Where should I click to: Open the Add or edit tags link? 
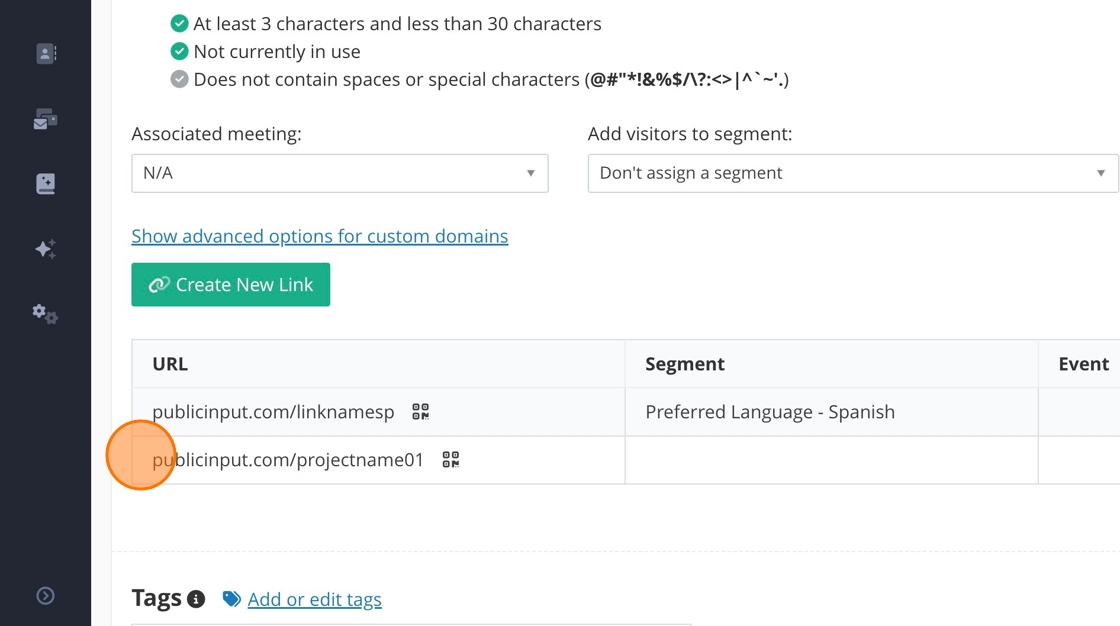[x=314, y=599]
